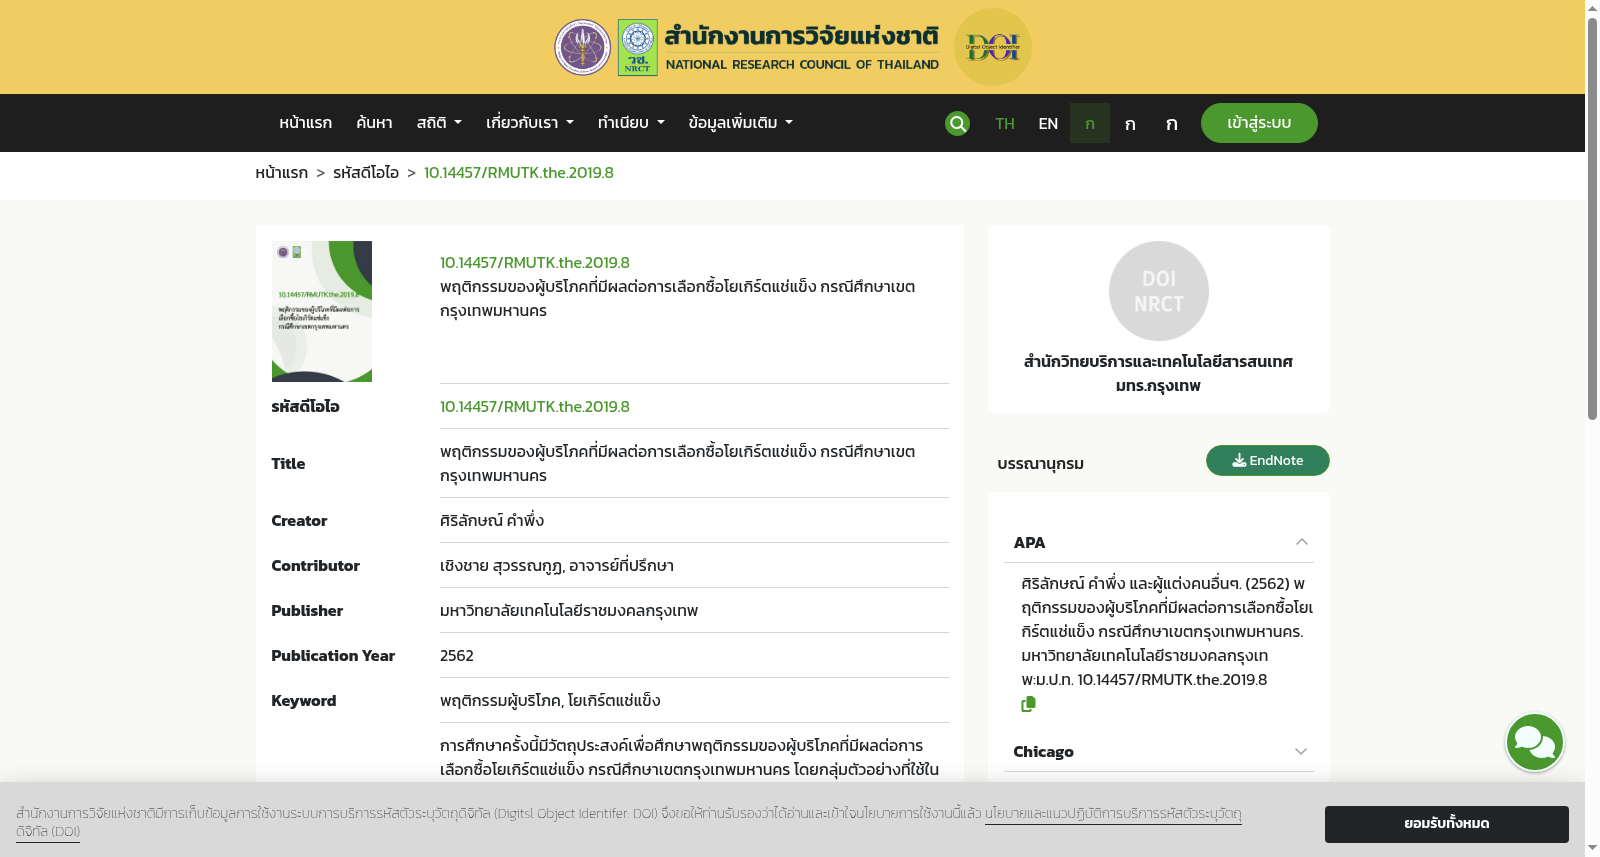Image resolution: width=1600 pixels, height=857 pixels.
Task: Click the เข้าสู่ระบบ login button
Action: [x=1259, y=123]
